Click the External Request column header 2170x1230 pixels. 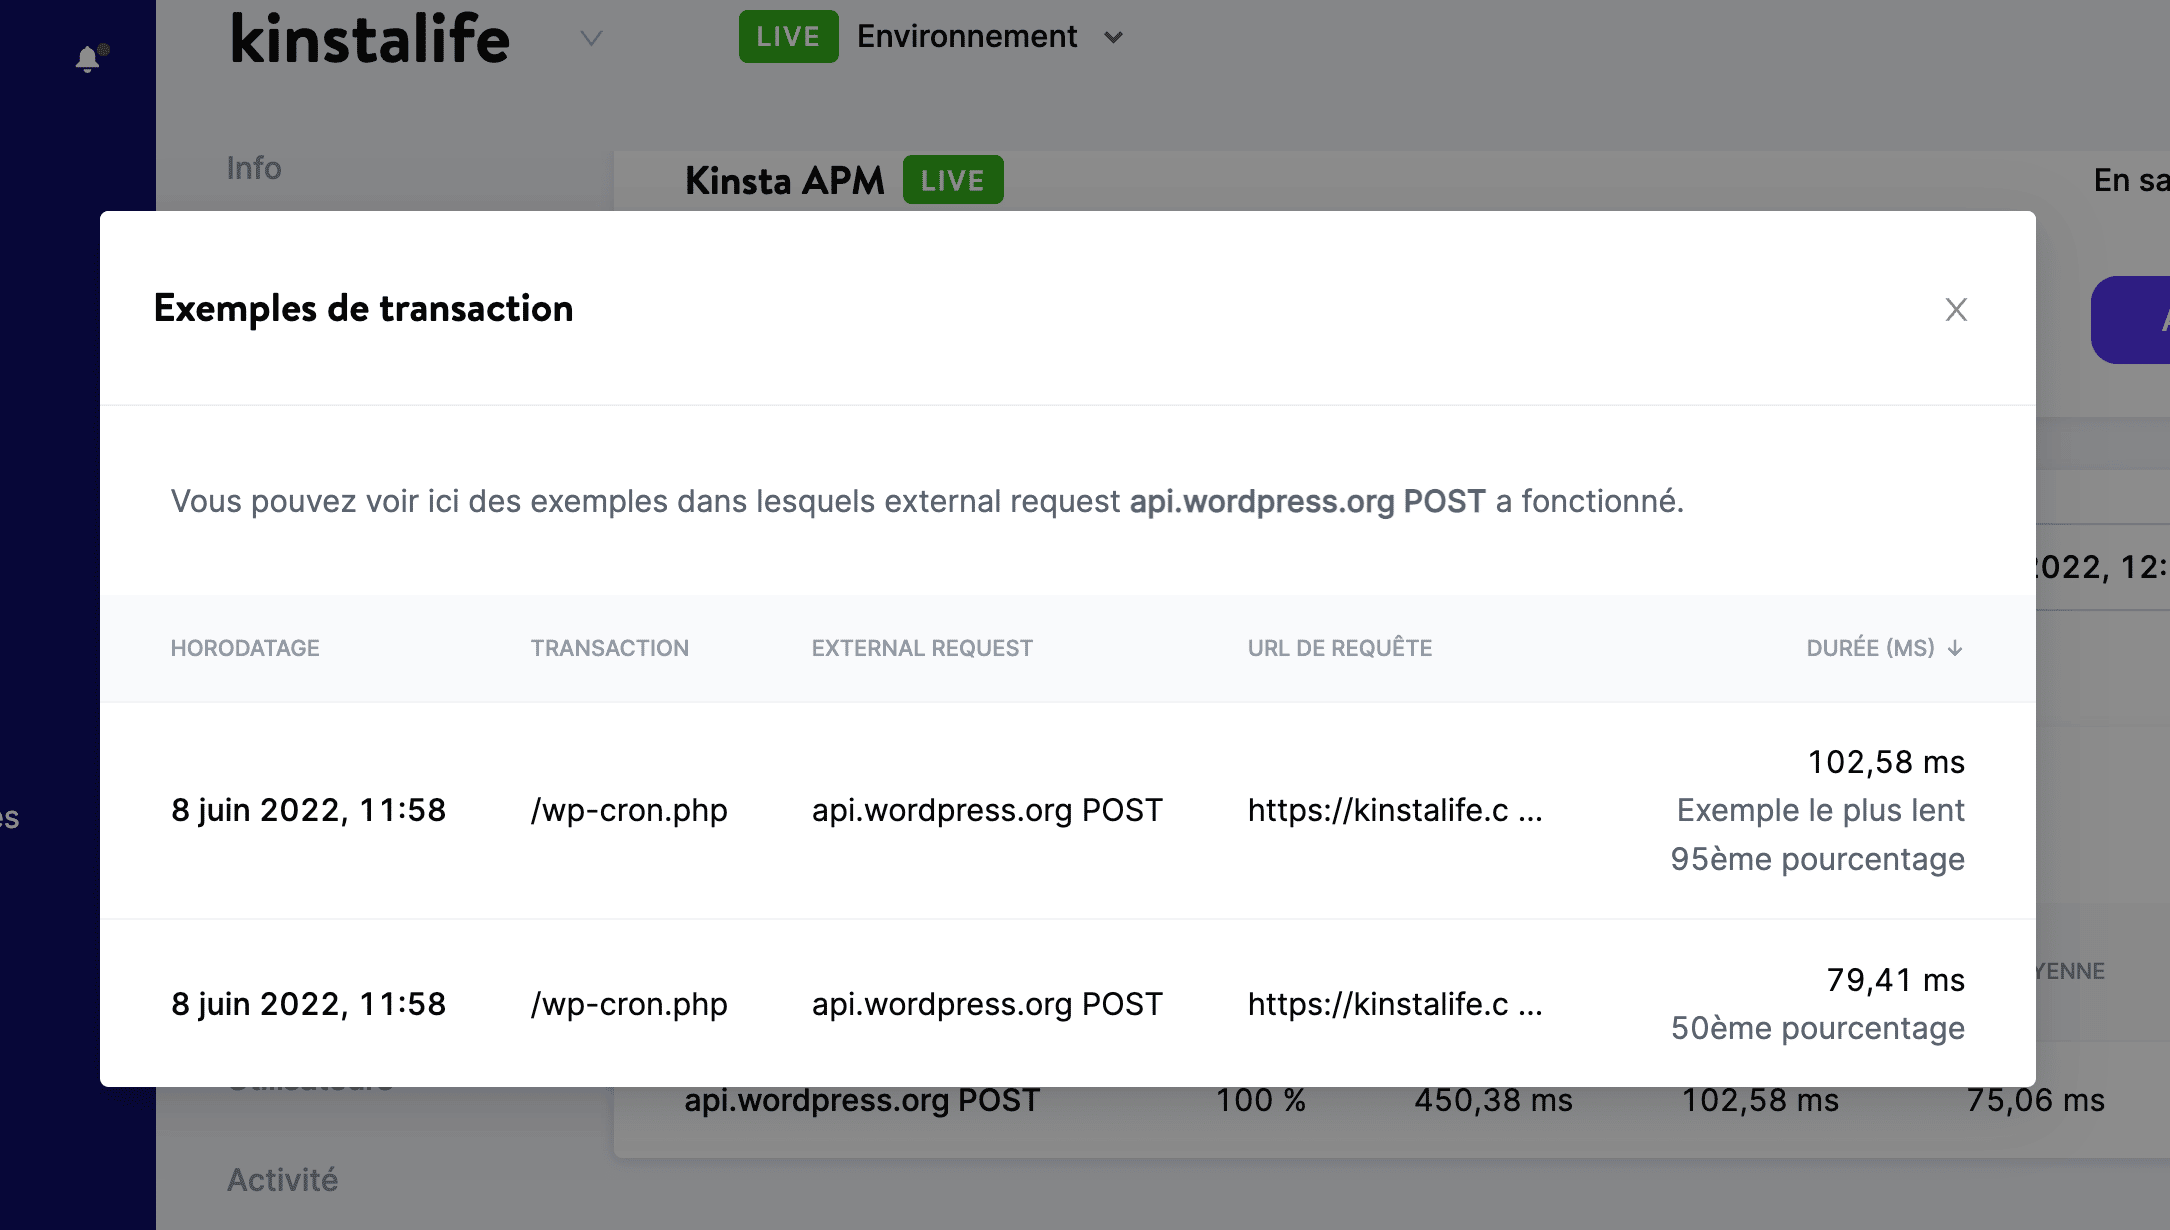(x=921, y=648)
